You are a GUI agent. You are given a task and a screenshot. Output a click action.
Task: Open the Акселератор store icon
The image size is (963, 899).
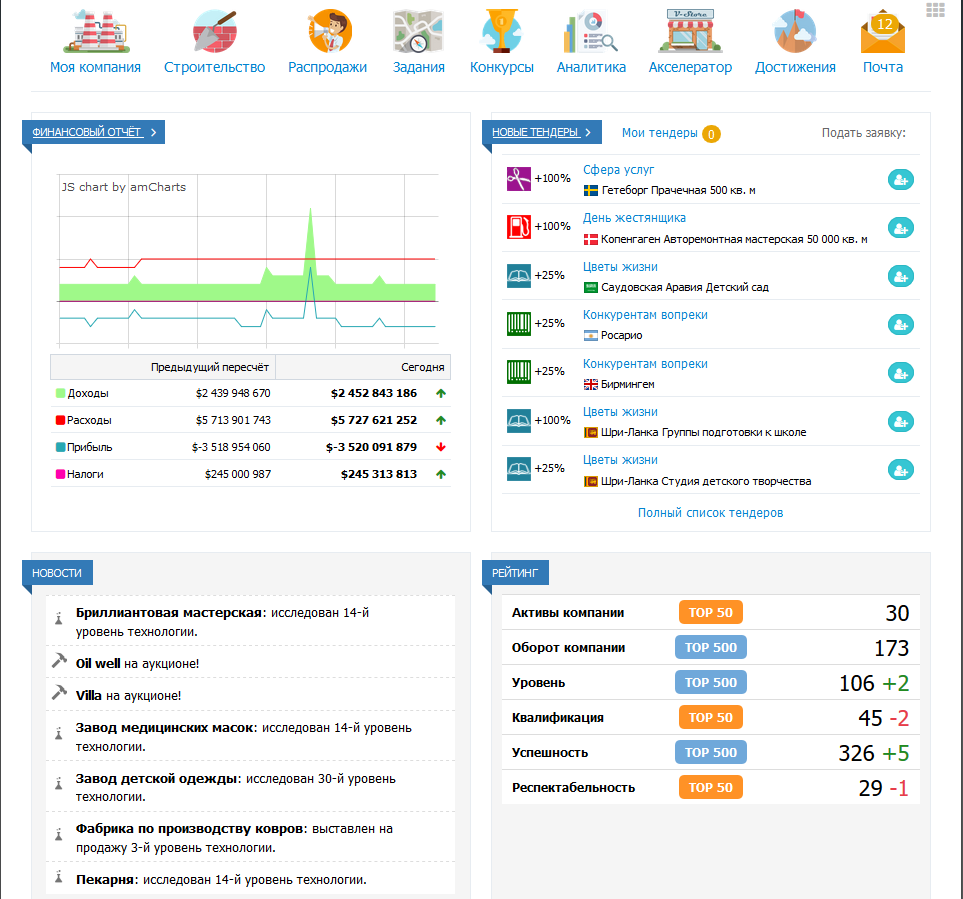pos(689,32)
